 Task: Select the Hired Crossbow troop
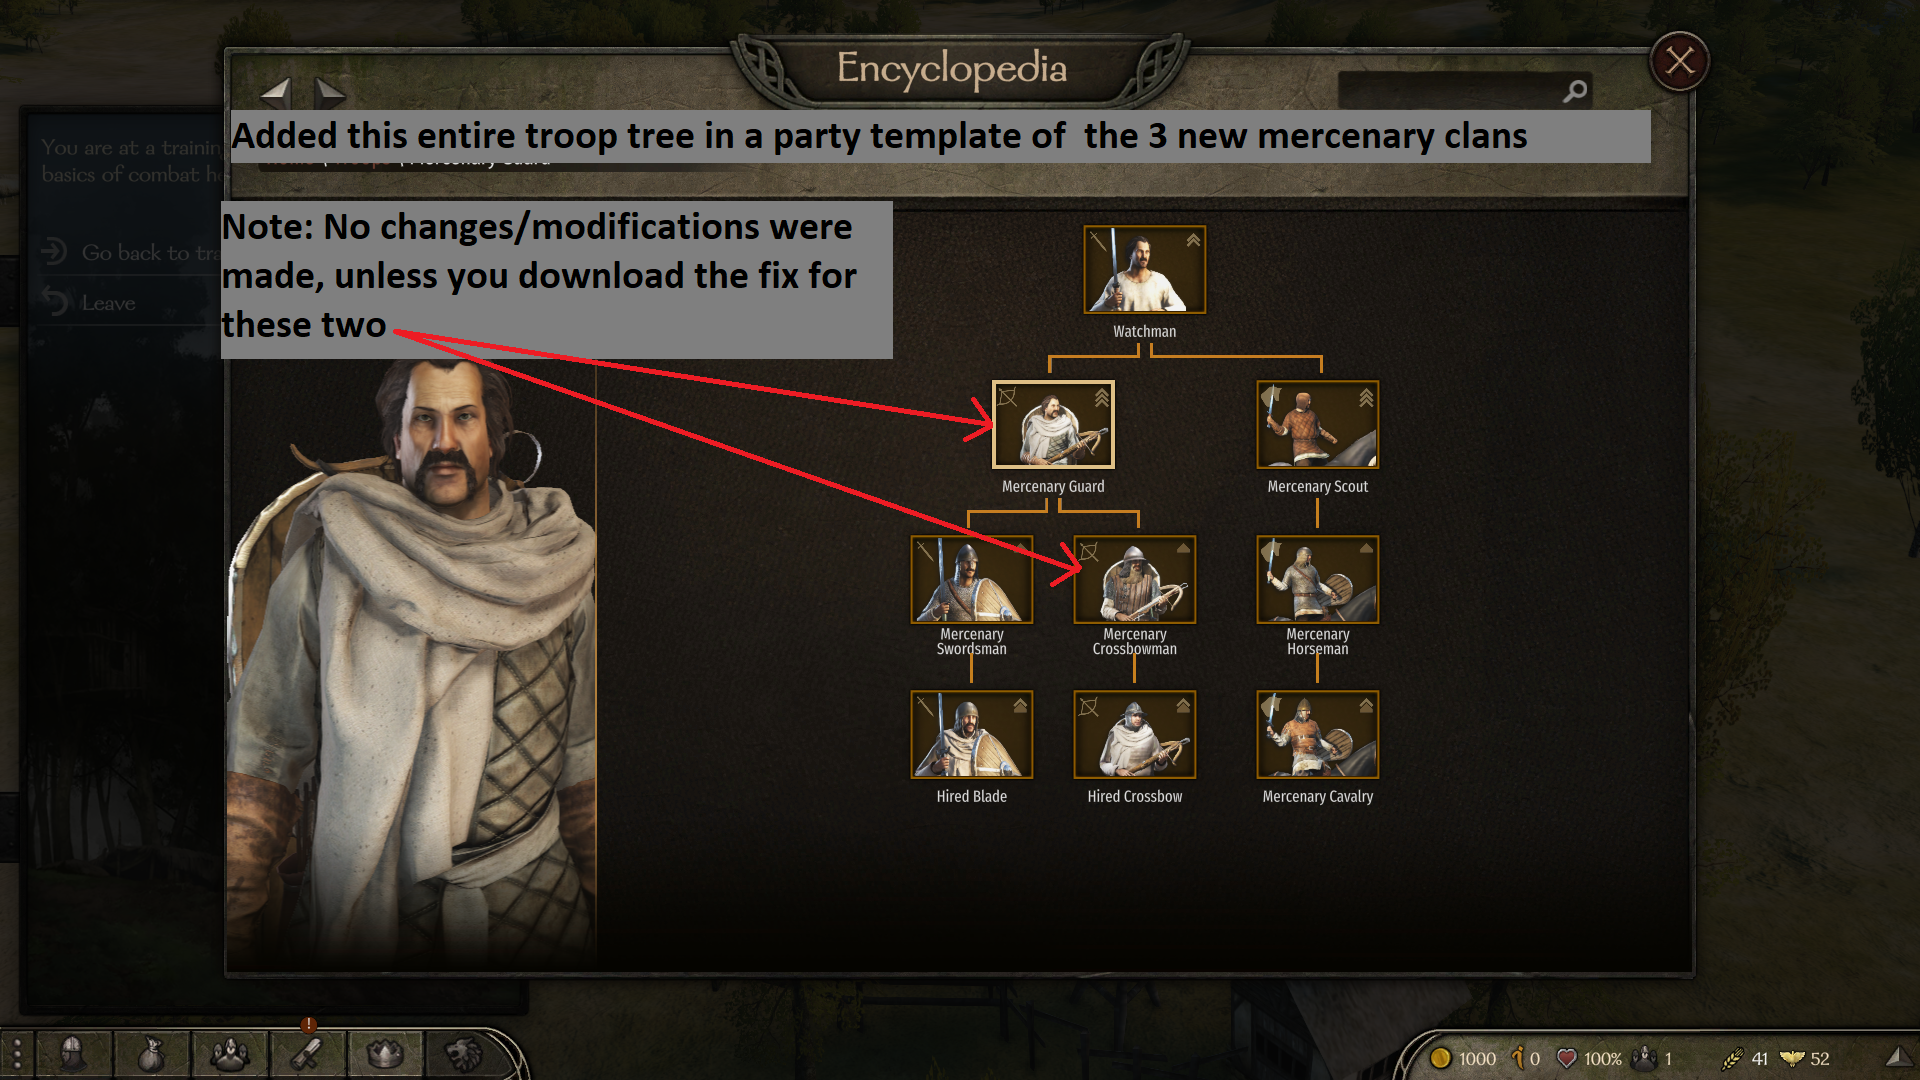point(1135,734)
